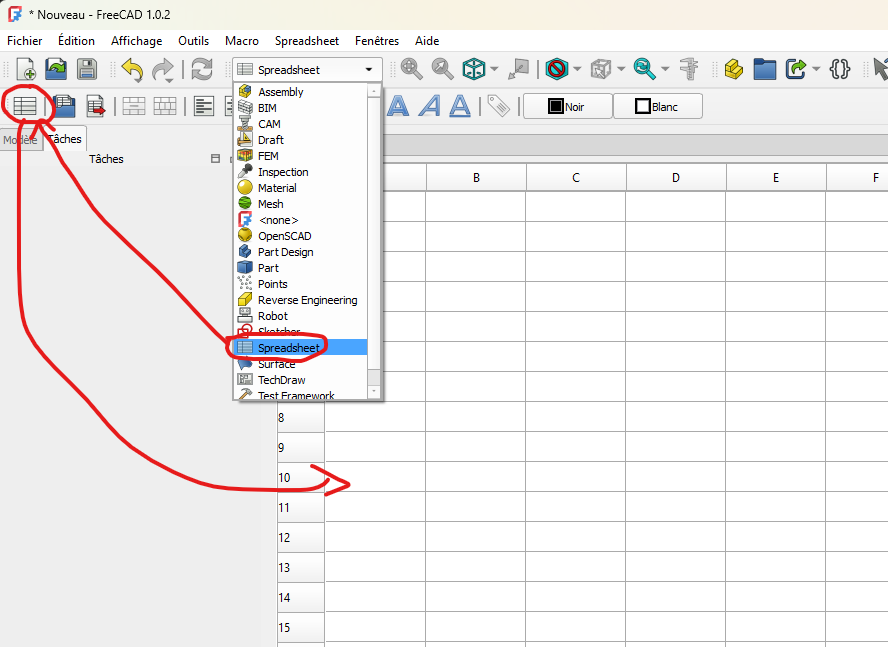Click scroll-up arrow of workbench list
Image resolution: width=888 pixels, height=647 pixels.
[373, 91]
